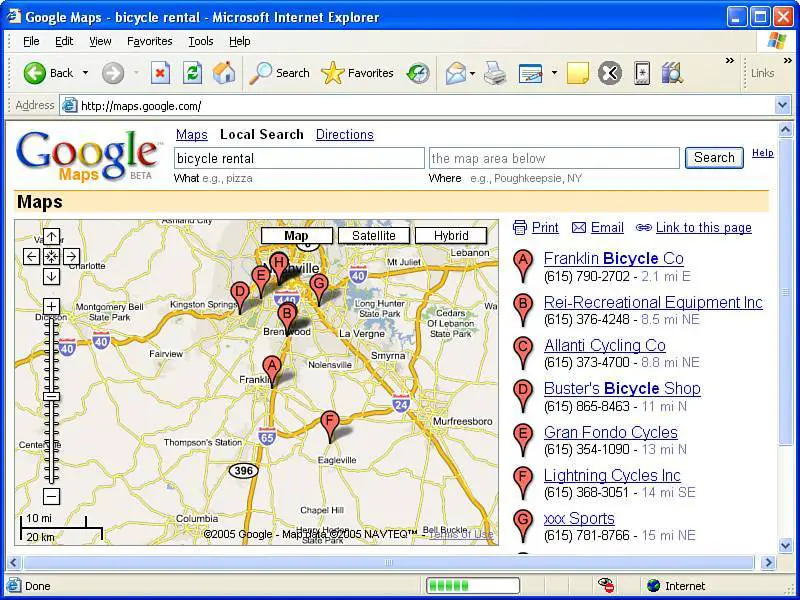Open Mail button dropdown arrow
Viewport: 800px width, 600px height.
[472, 73]
